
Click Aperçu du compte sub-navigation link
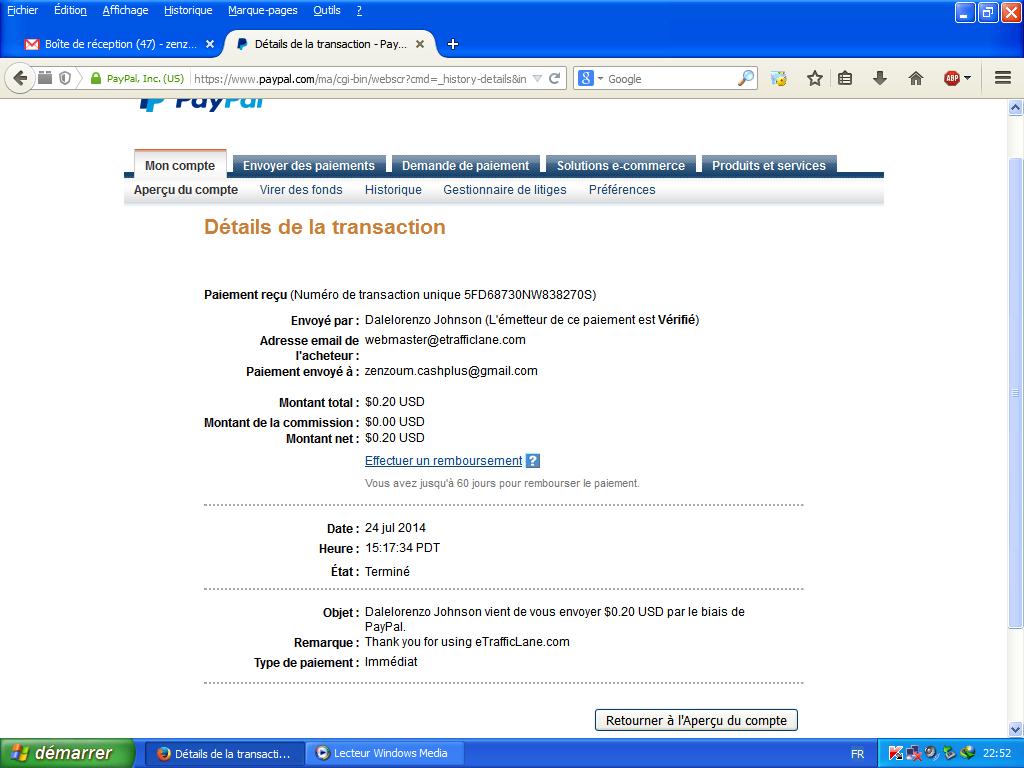coord(186,189)
